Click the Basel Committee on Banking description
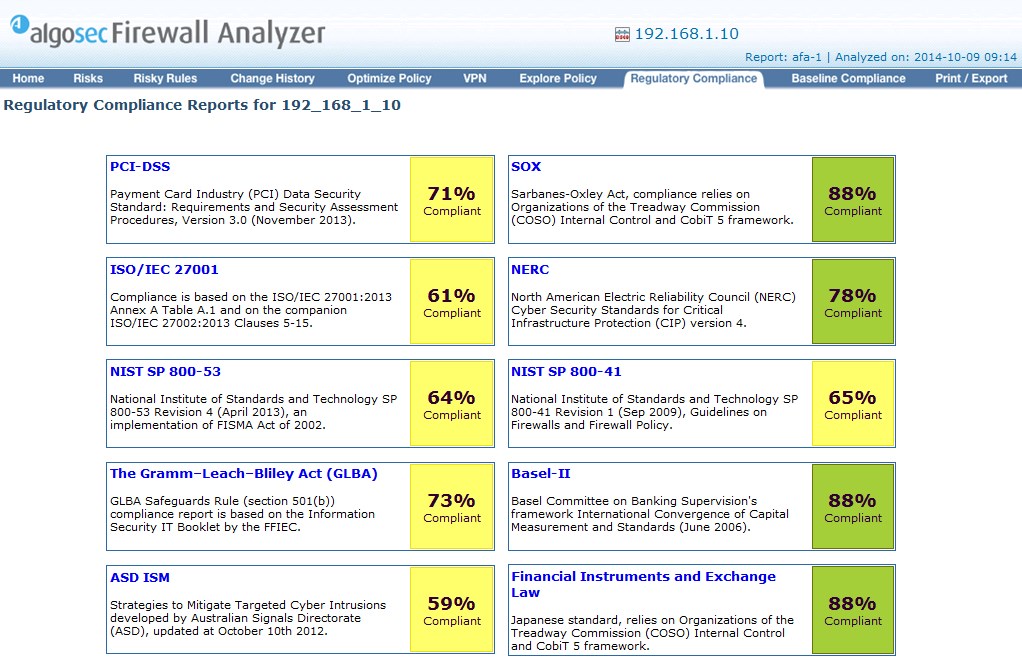The image size is (1022, 669). tap(649, 514)
